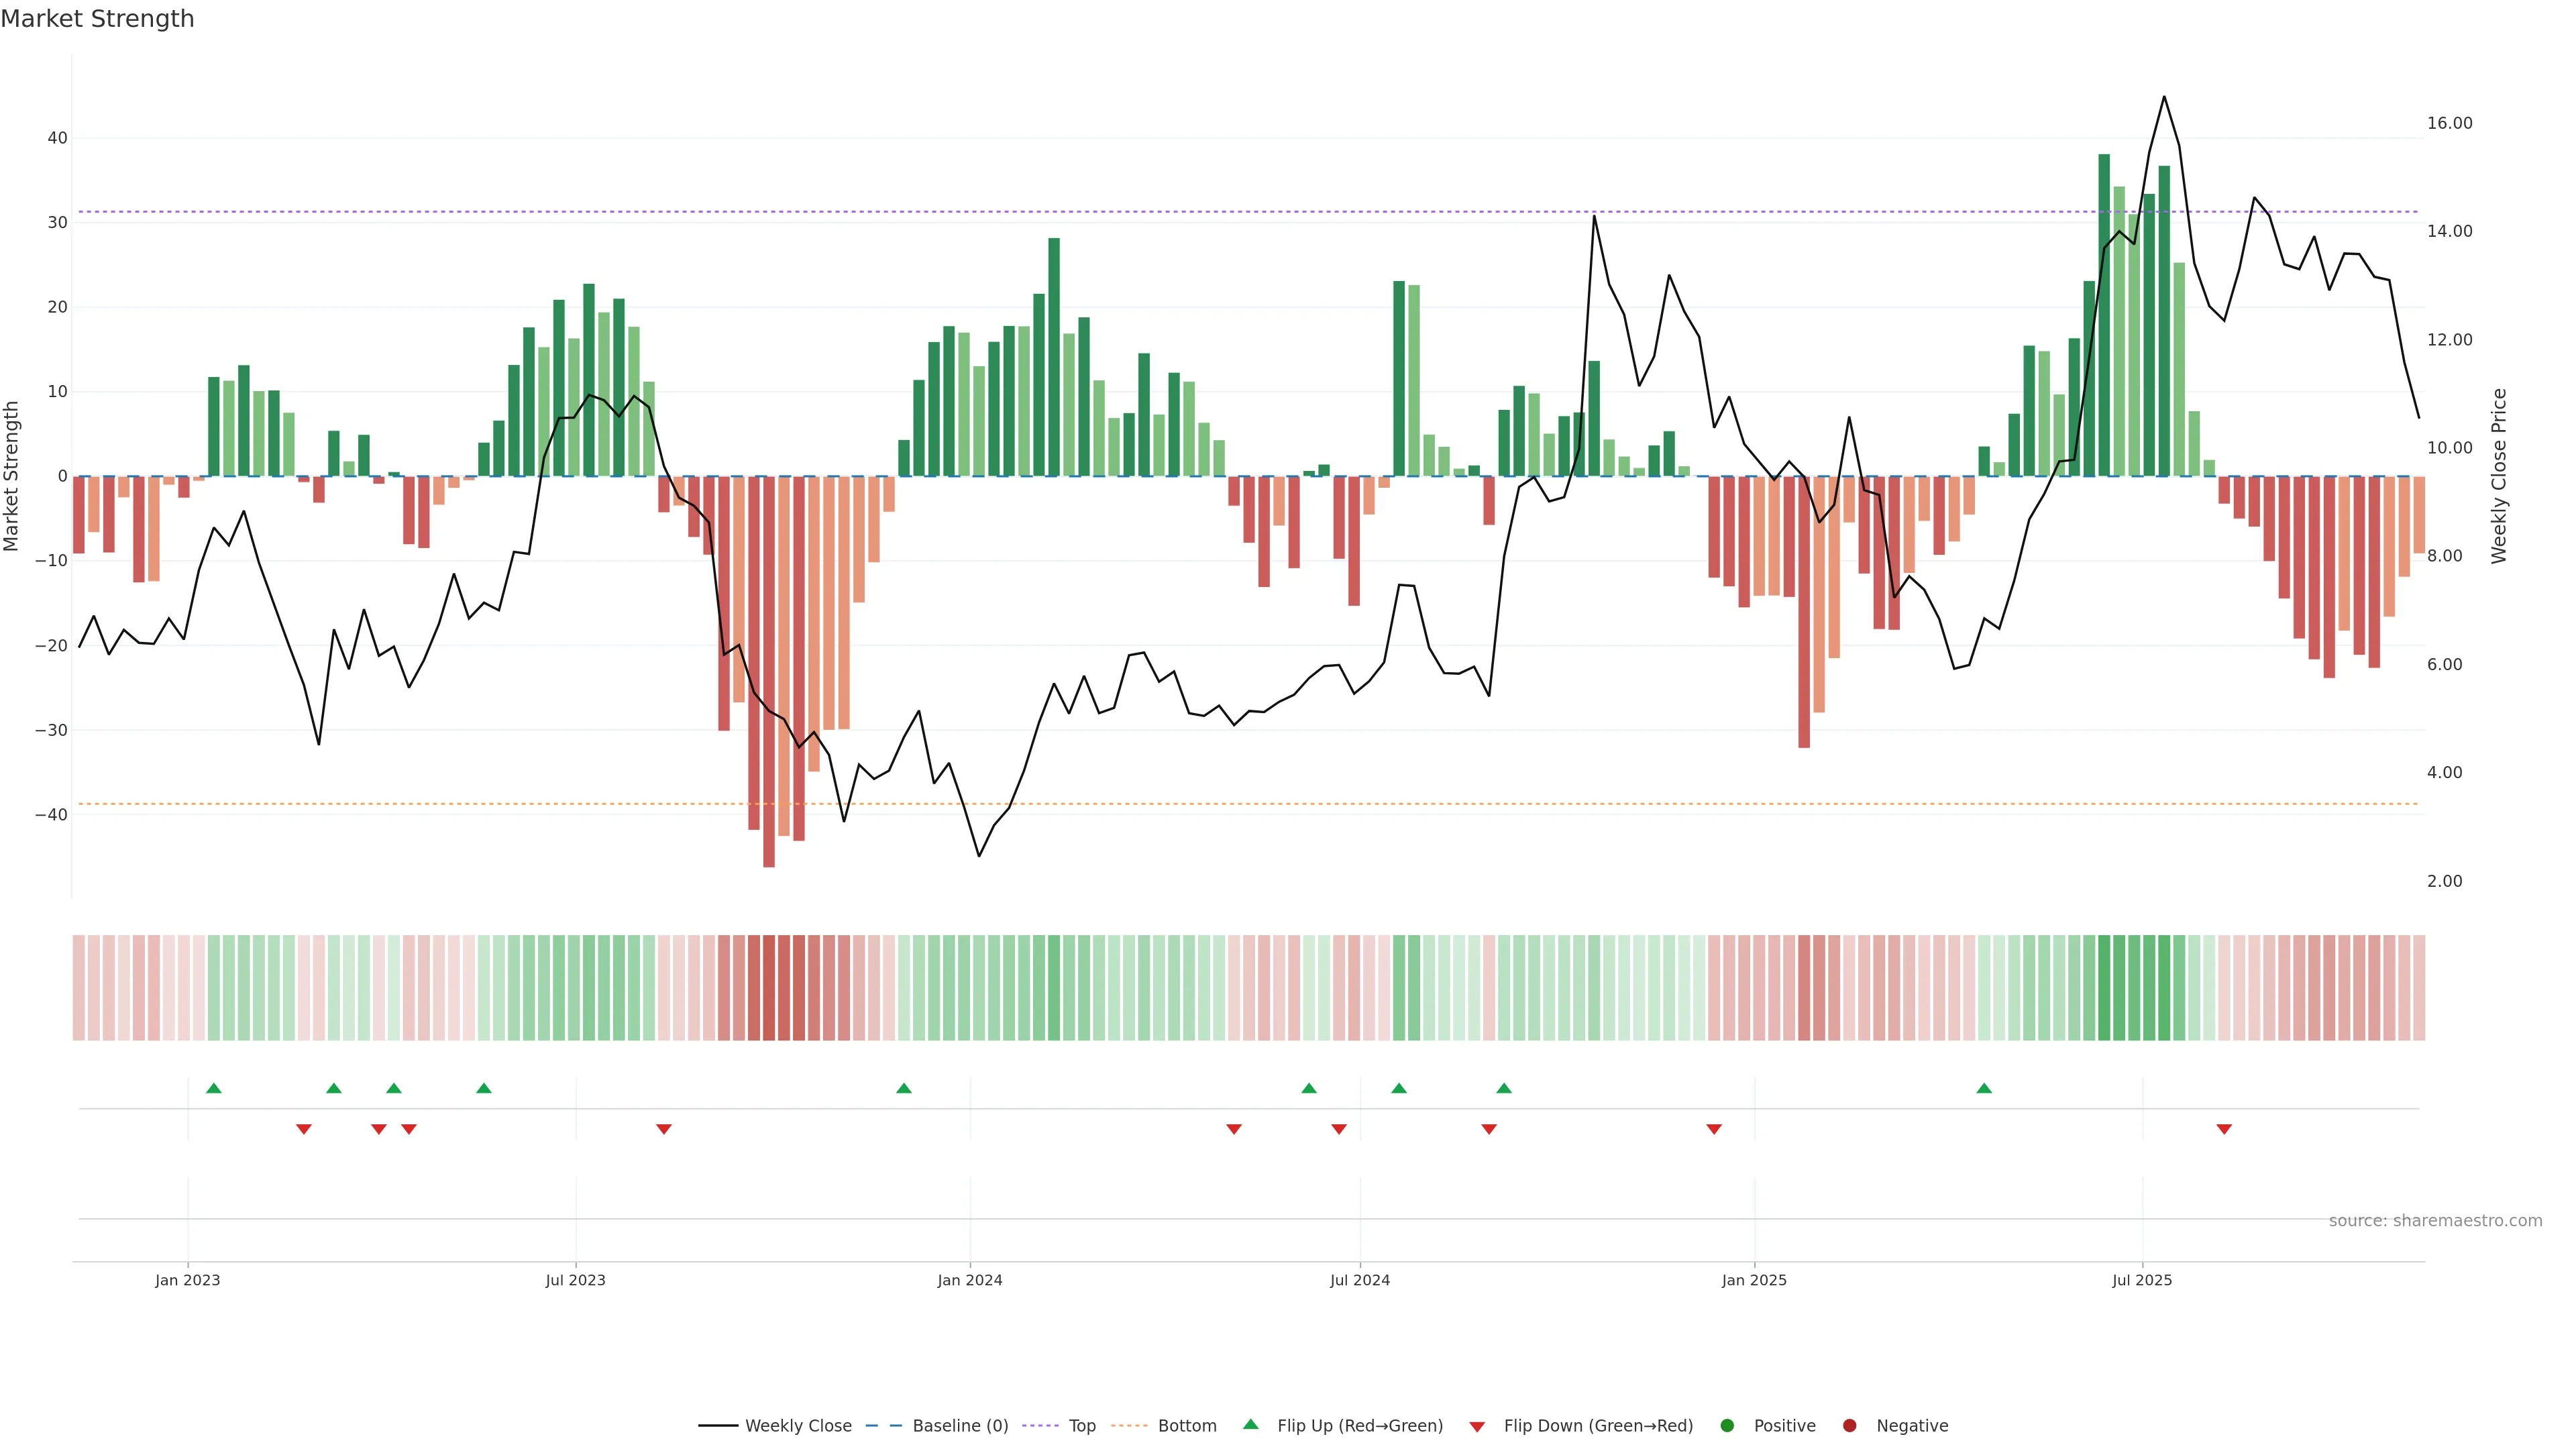This screenshot has width=2576, height=1449.
Task: Click the flip-down marker just before Jan 2025
Action: [1714, 1129]
